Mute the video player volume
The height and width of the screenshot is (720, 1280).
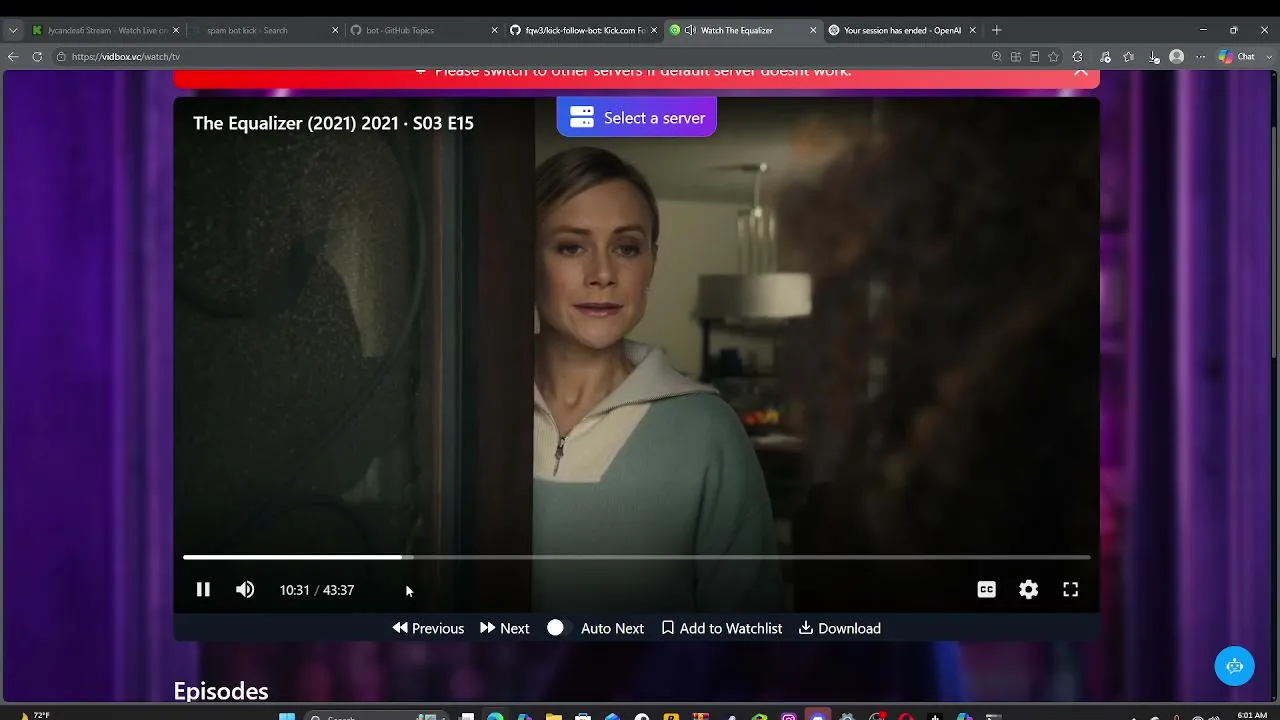245,590
